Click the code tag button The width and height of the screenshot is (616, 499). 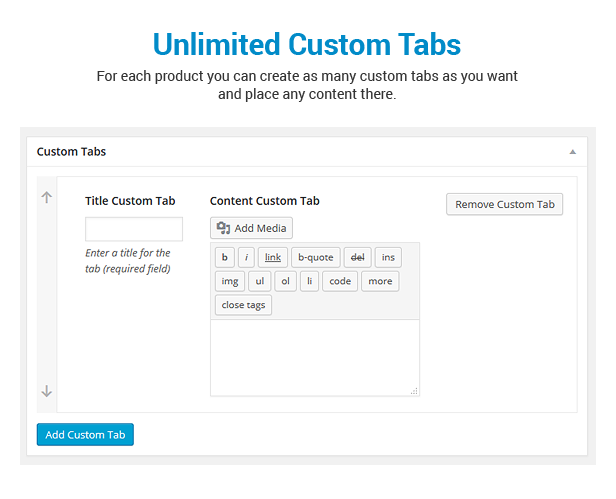click(x=340, y=281)
